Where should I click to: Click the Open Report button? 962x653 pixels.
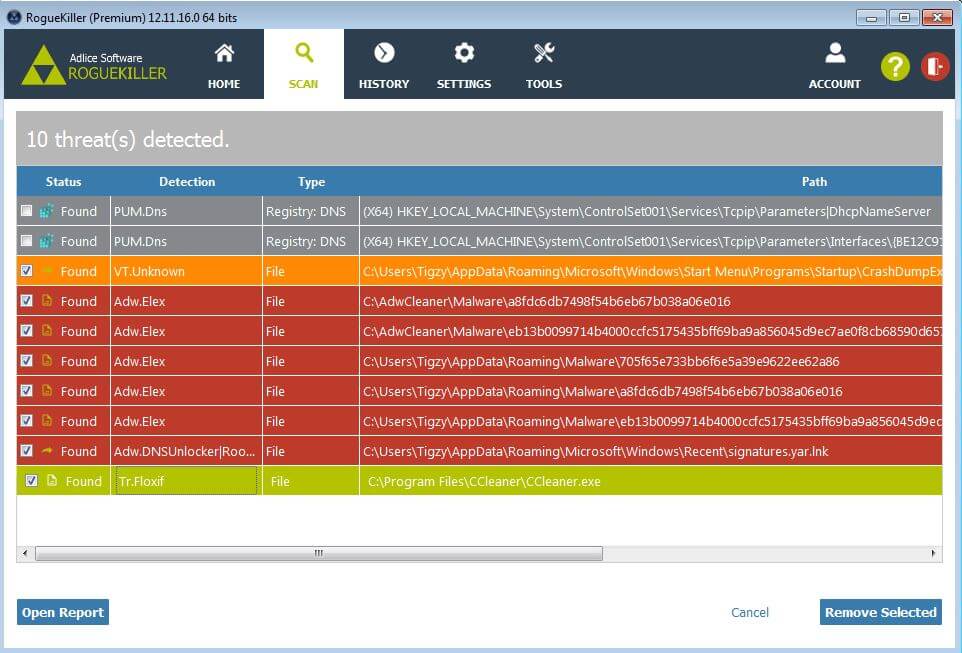pos(63,612)
